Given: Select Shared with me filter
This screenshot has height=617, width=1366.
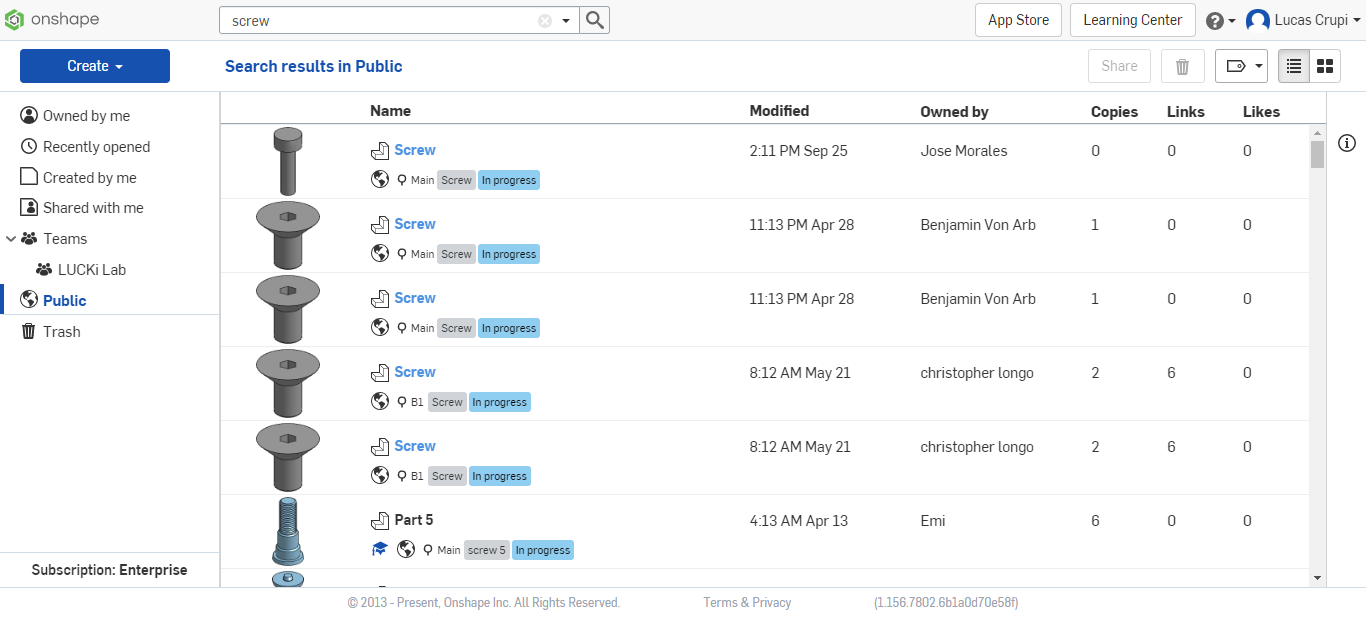Looking at the screenshot, I should (93, 208).
